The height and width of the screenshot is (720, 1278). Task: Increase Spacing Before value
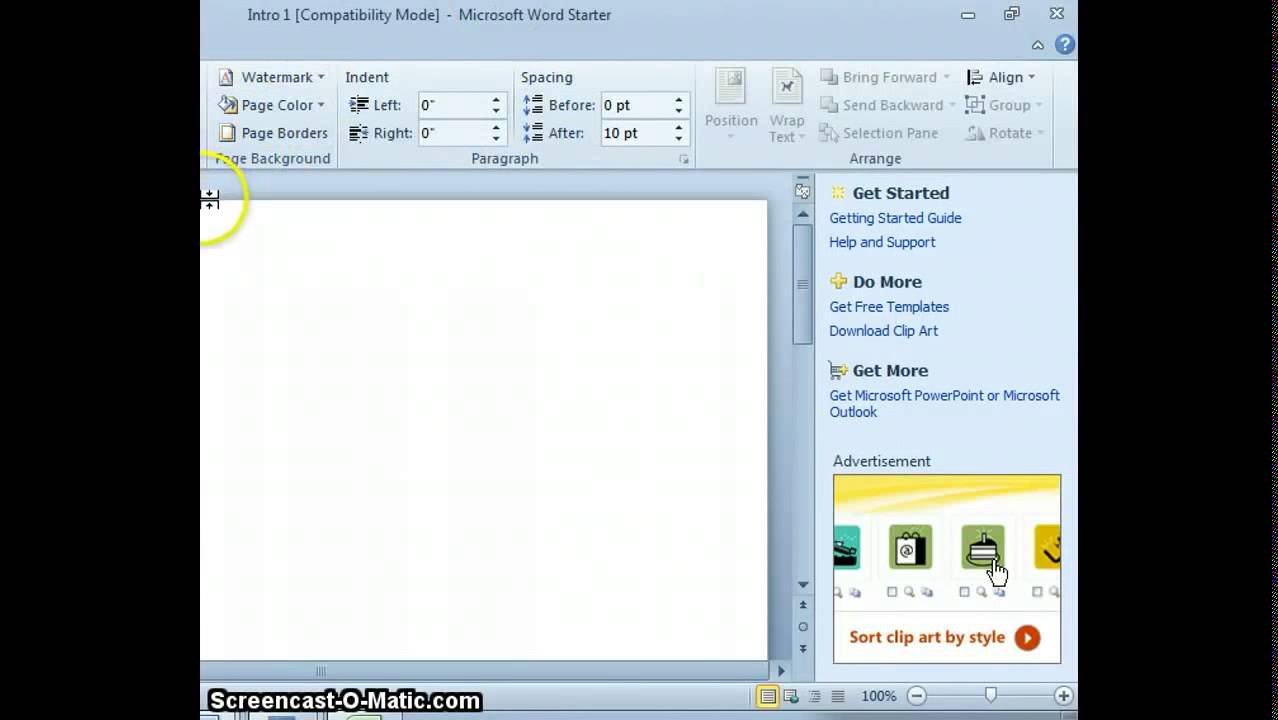pyautogui.click(x=679, y=100)
